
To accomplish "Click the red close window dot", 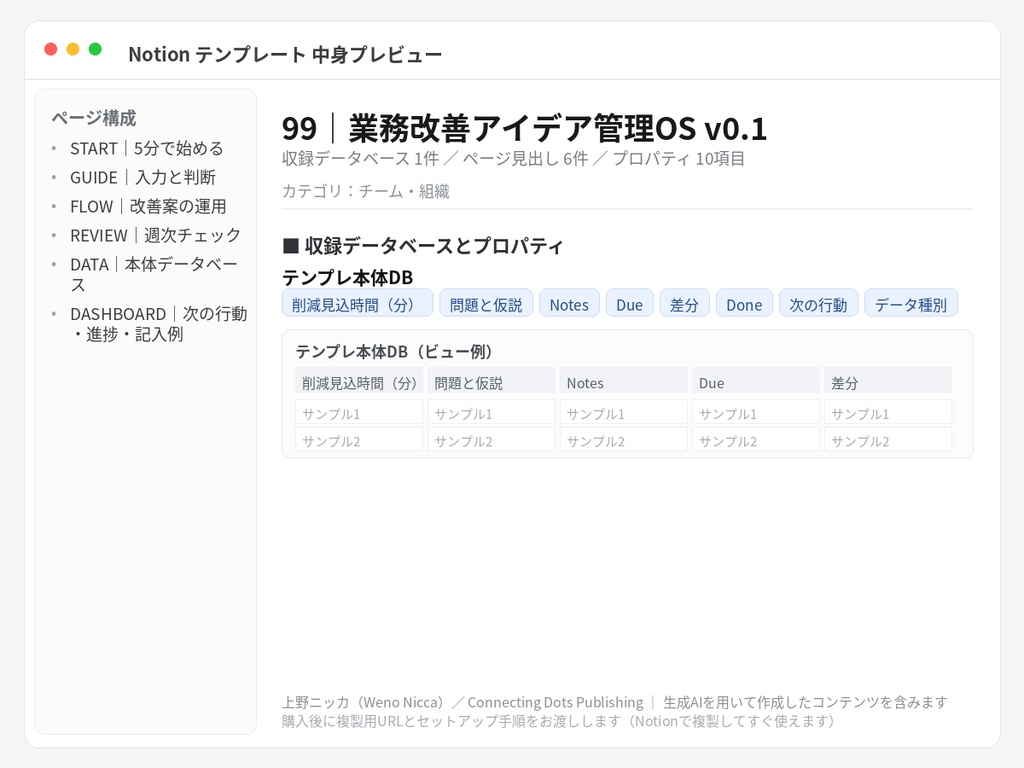I will tap(51, 49).
